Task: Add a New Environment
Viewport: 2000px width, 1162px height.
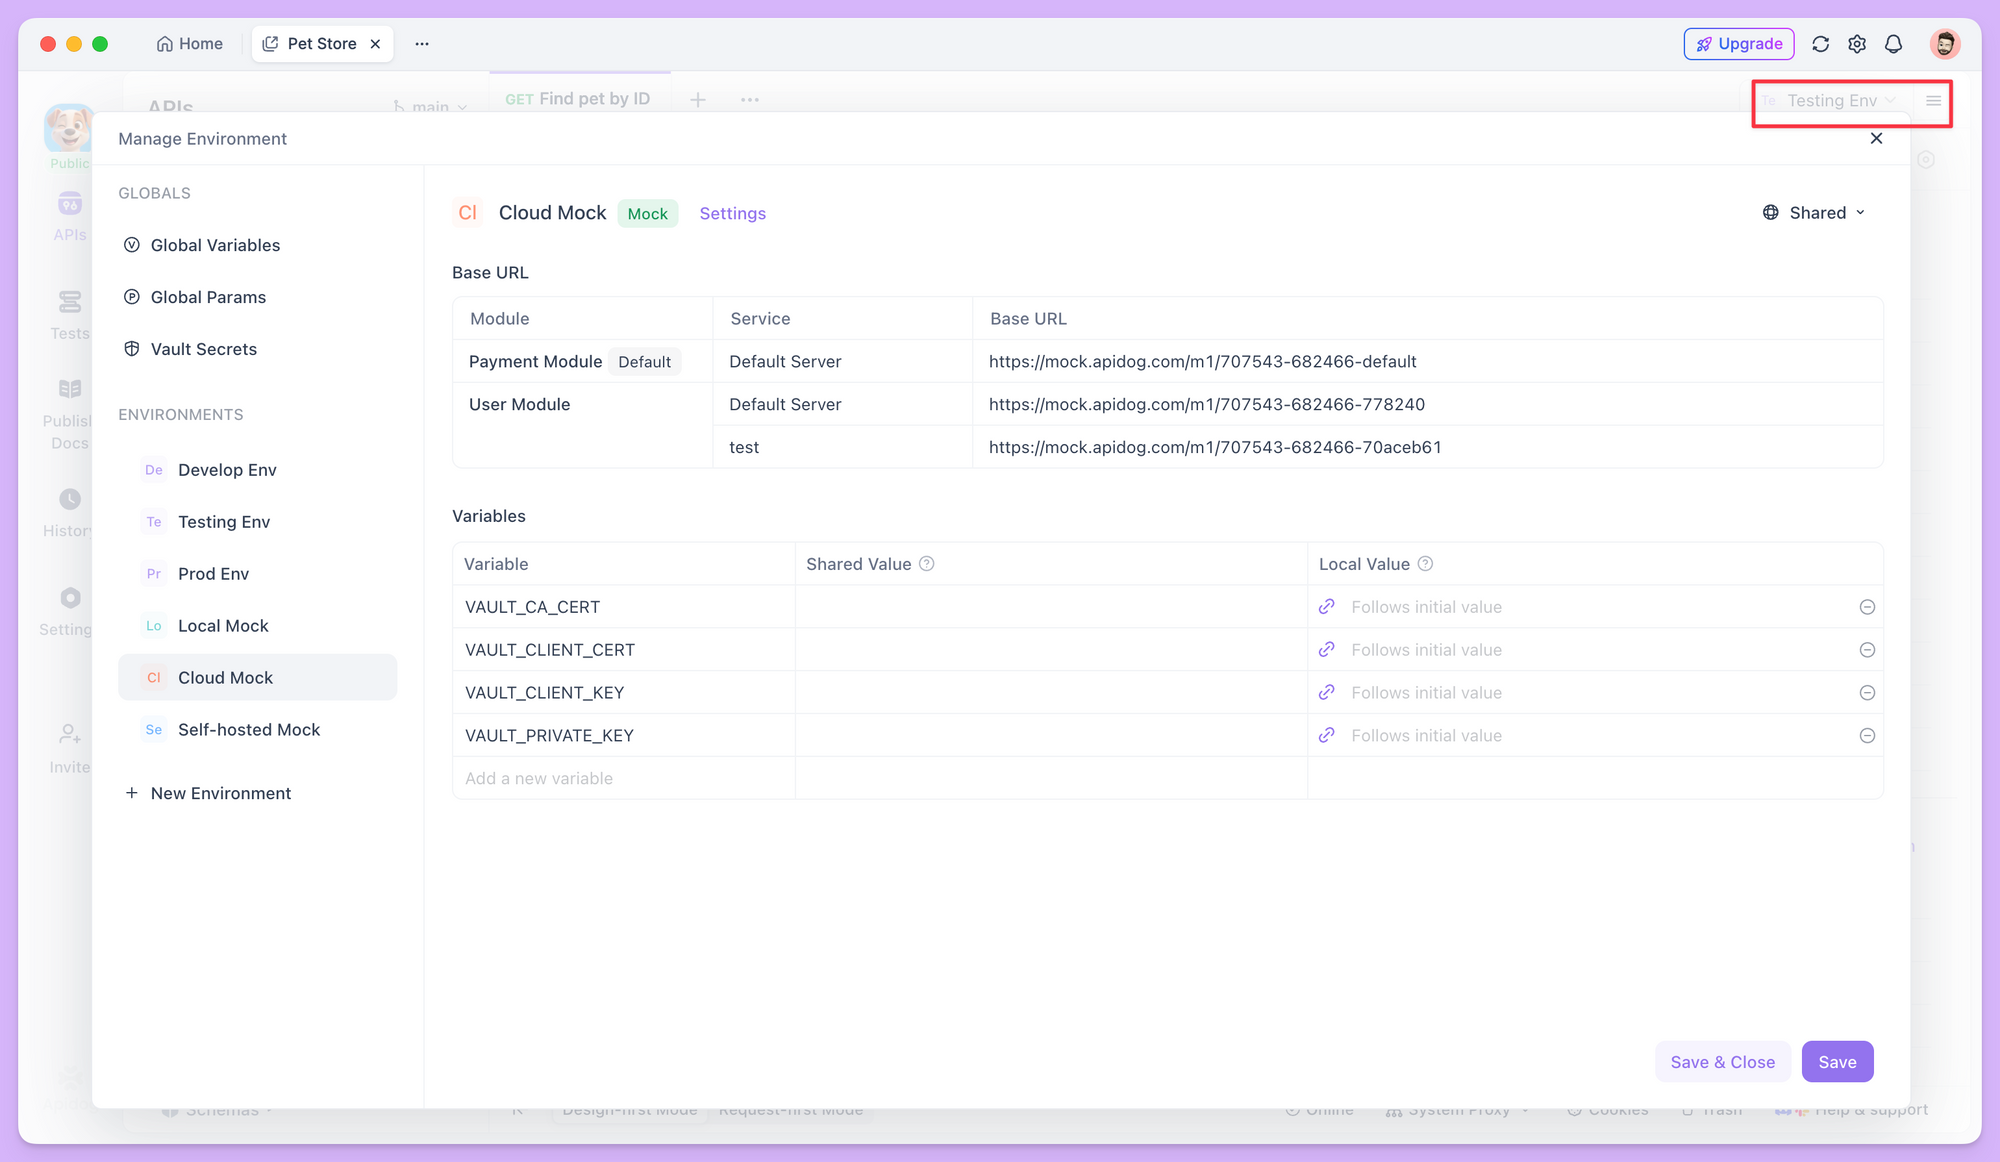Action: tap(208, 793)
